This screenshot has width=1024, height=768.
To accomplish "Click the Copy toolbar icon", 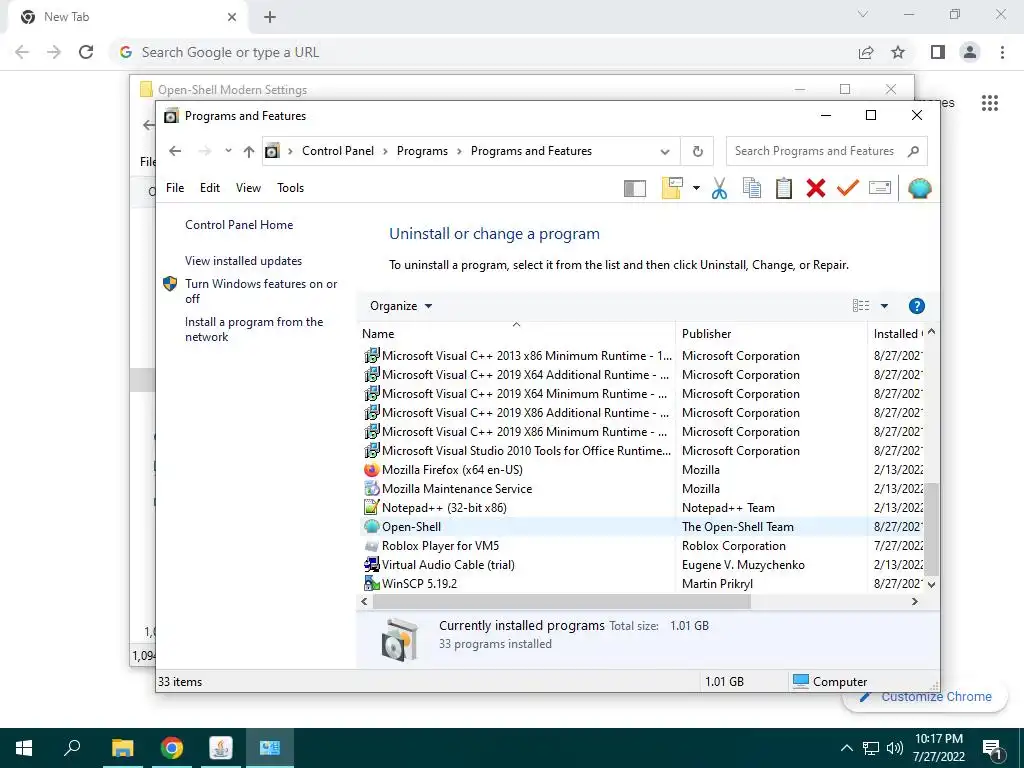I will pos(752,189).
